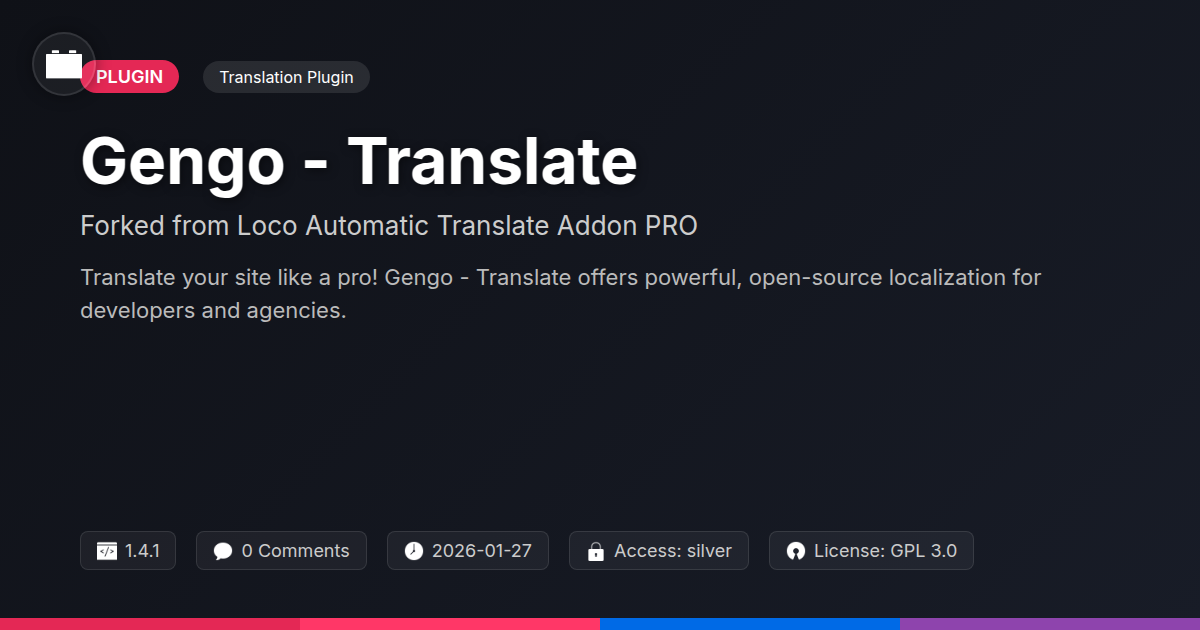Open the Translation Plugin category tag
This screenshot has width=1200, height=630.
(286, 77)
